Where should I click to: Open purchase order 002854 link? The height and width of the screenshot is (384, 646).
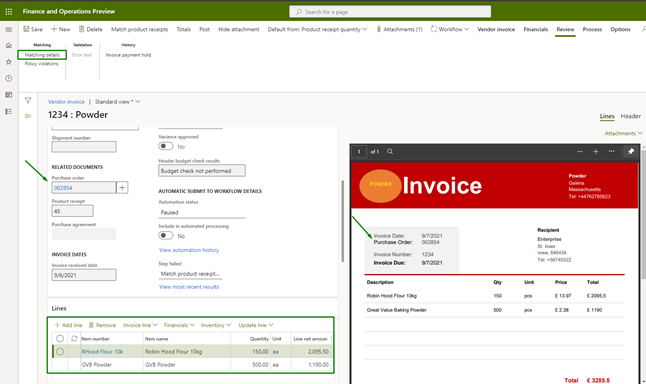tap(63, 188)
